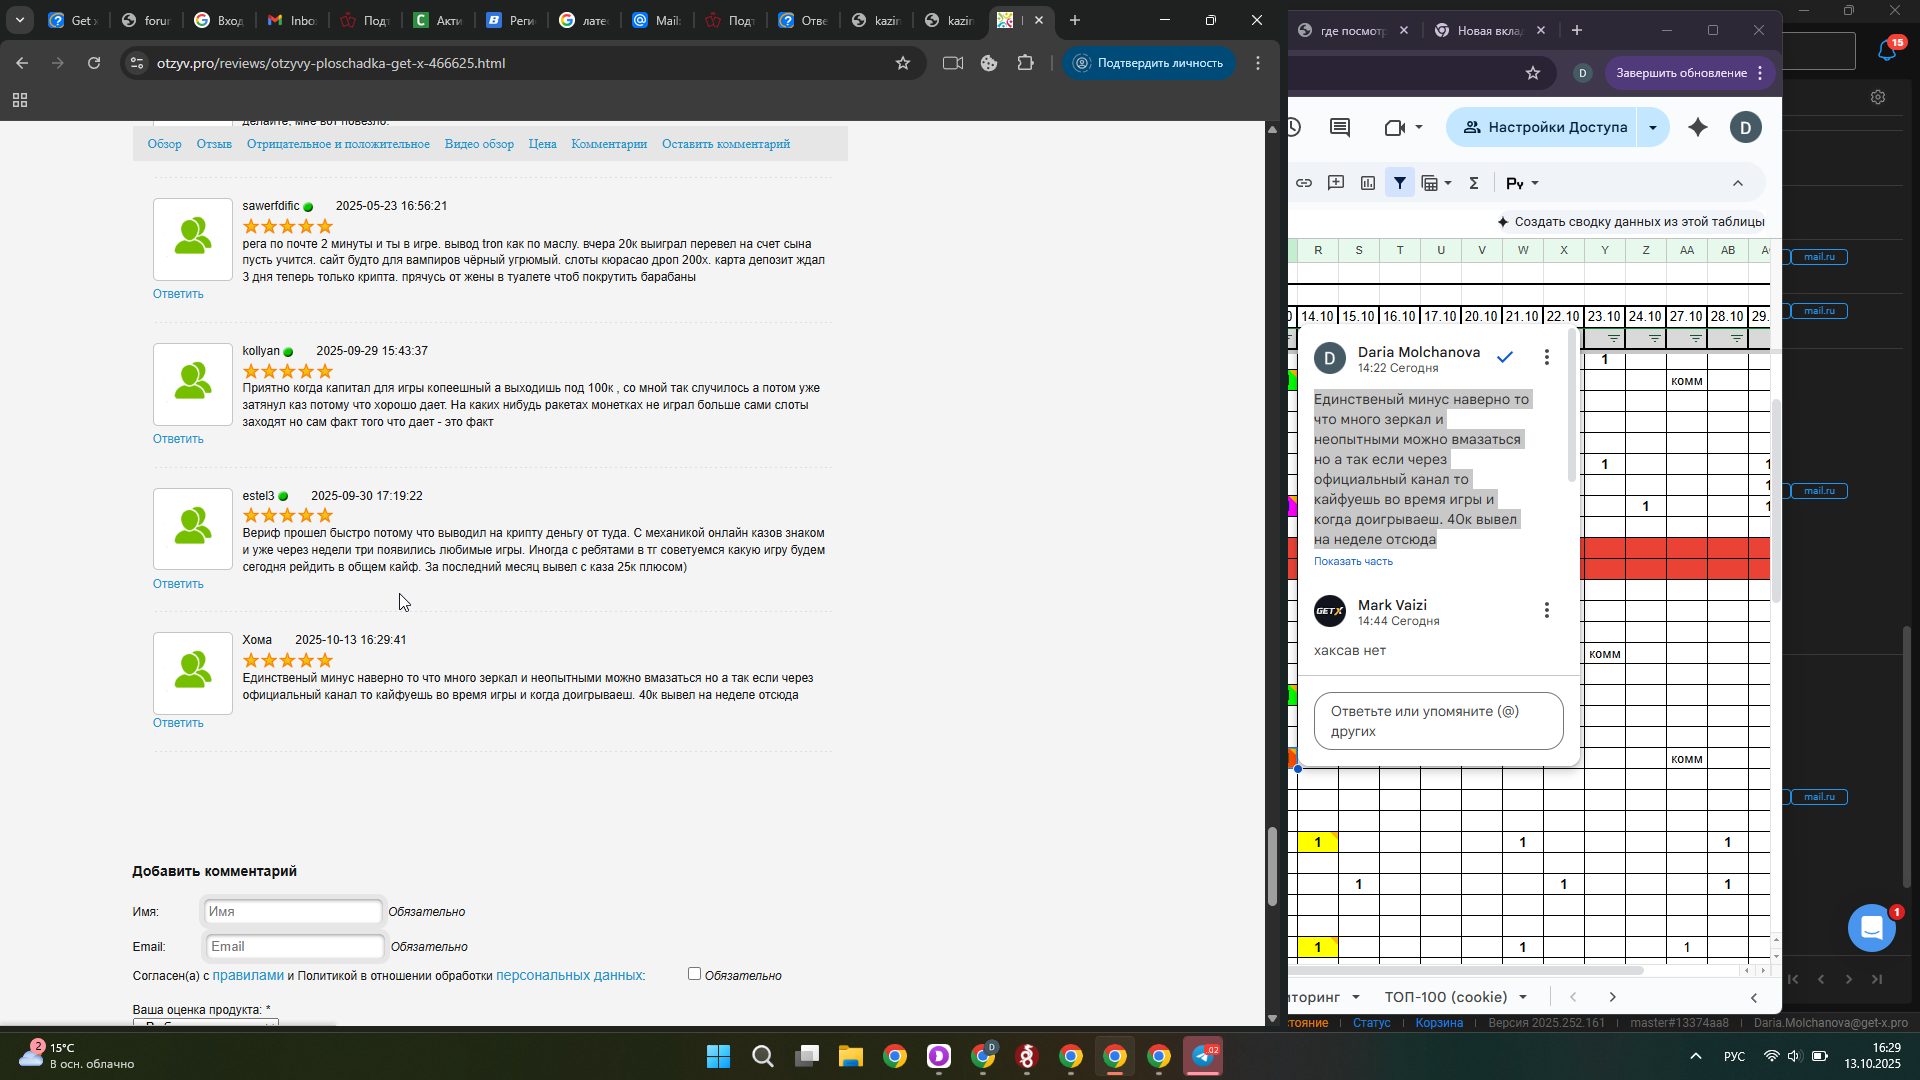
Task: Open the comments history icon in Sheets
Action: [x=1340, y=127]
